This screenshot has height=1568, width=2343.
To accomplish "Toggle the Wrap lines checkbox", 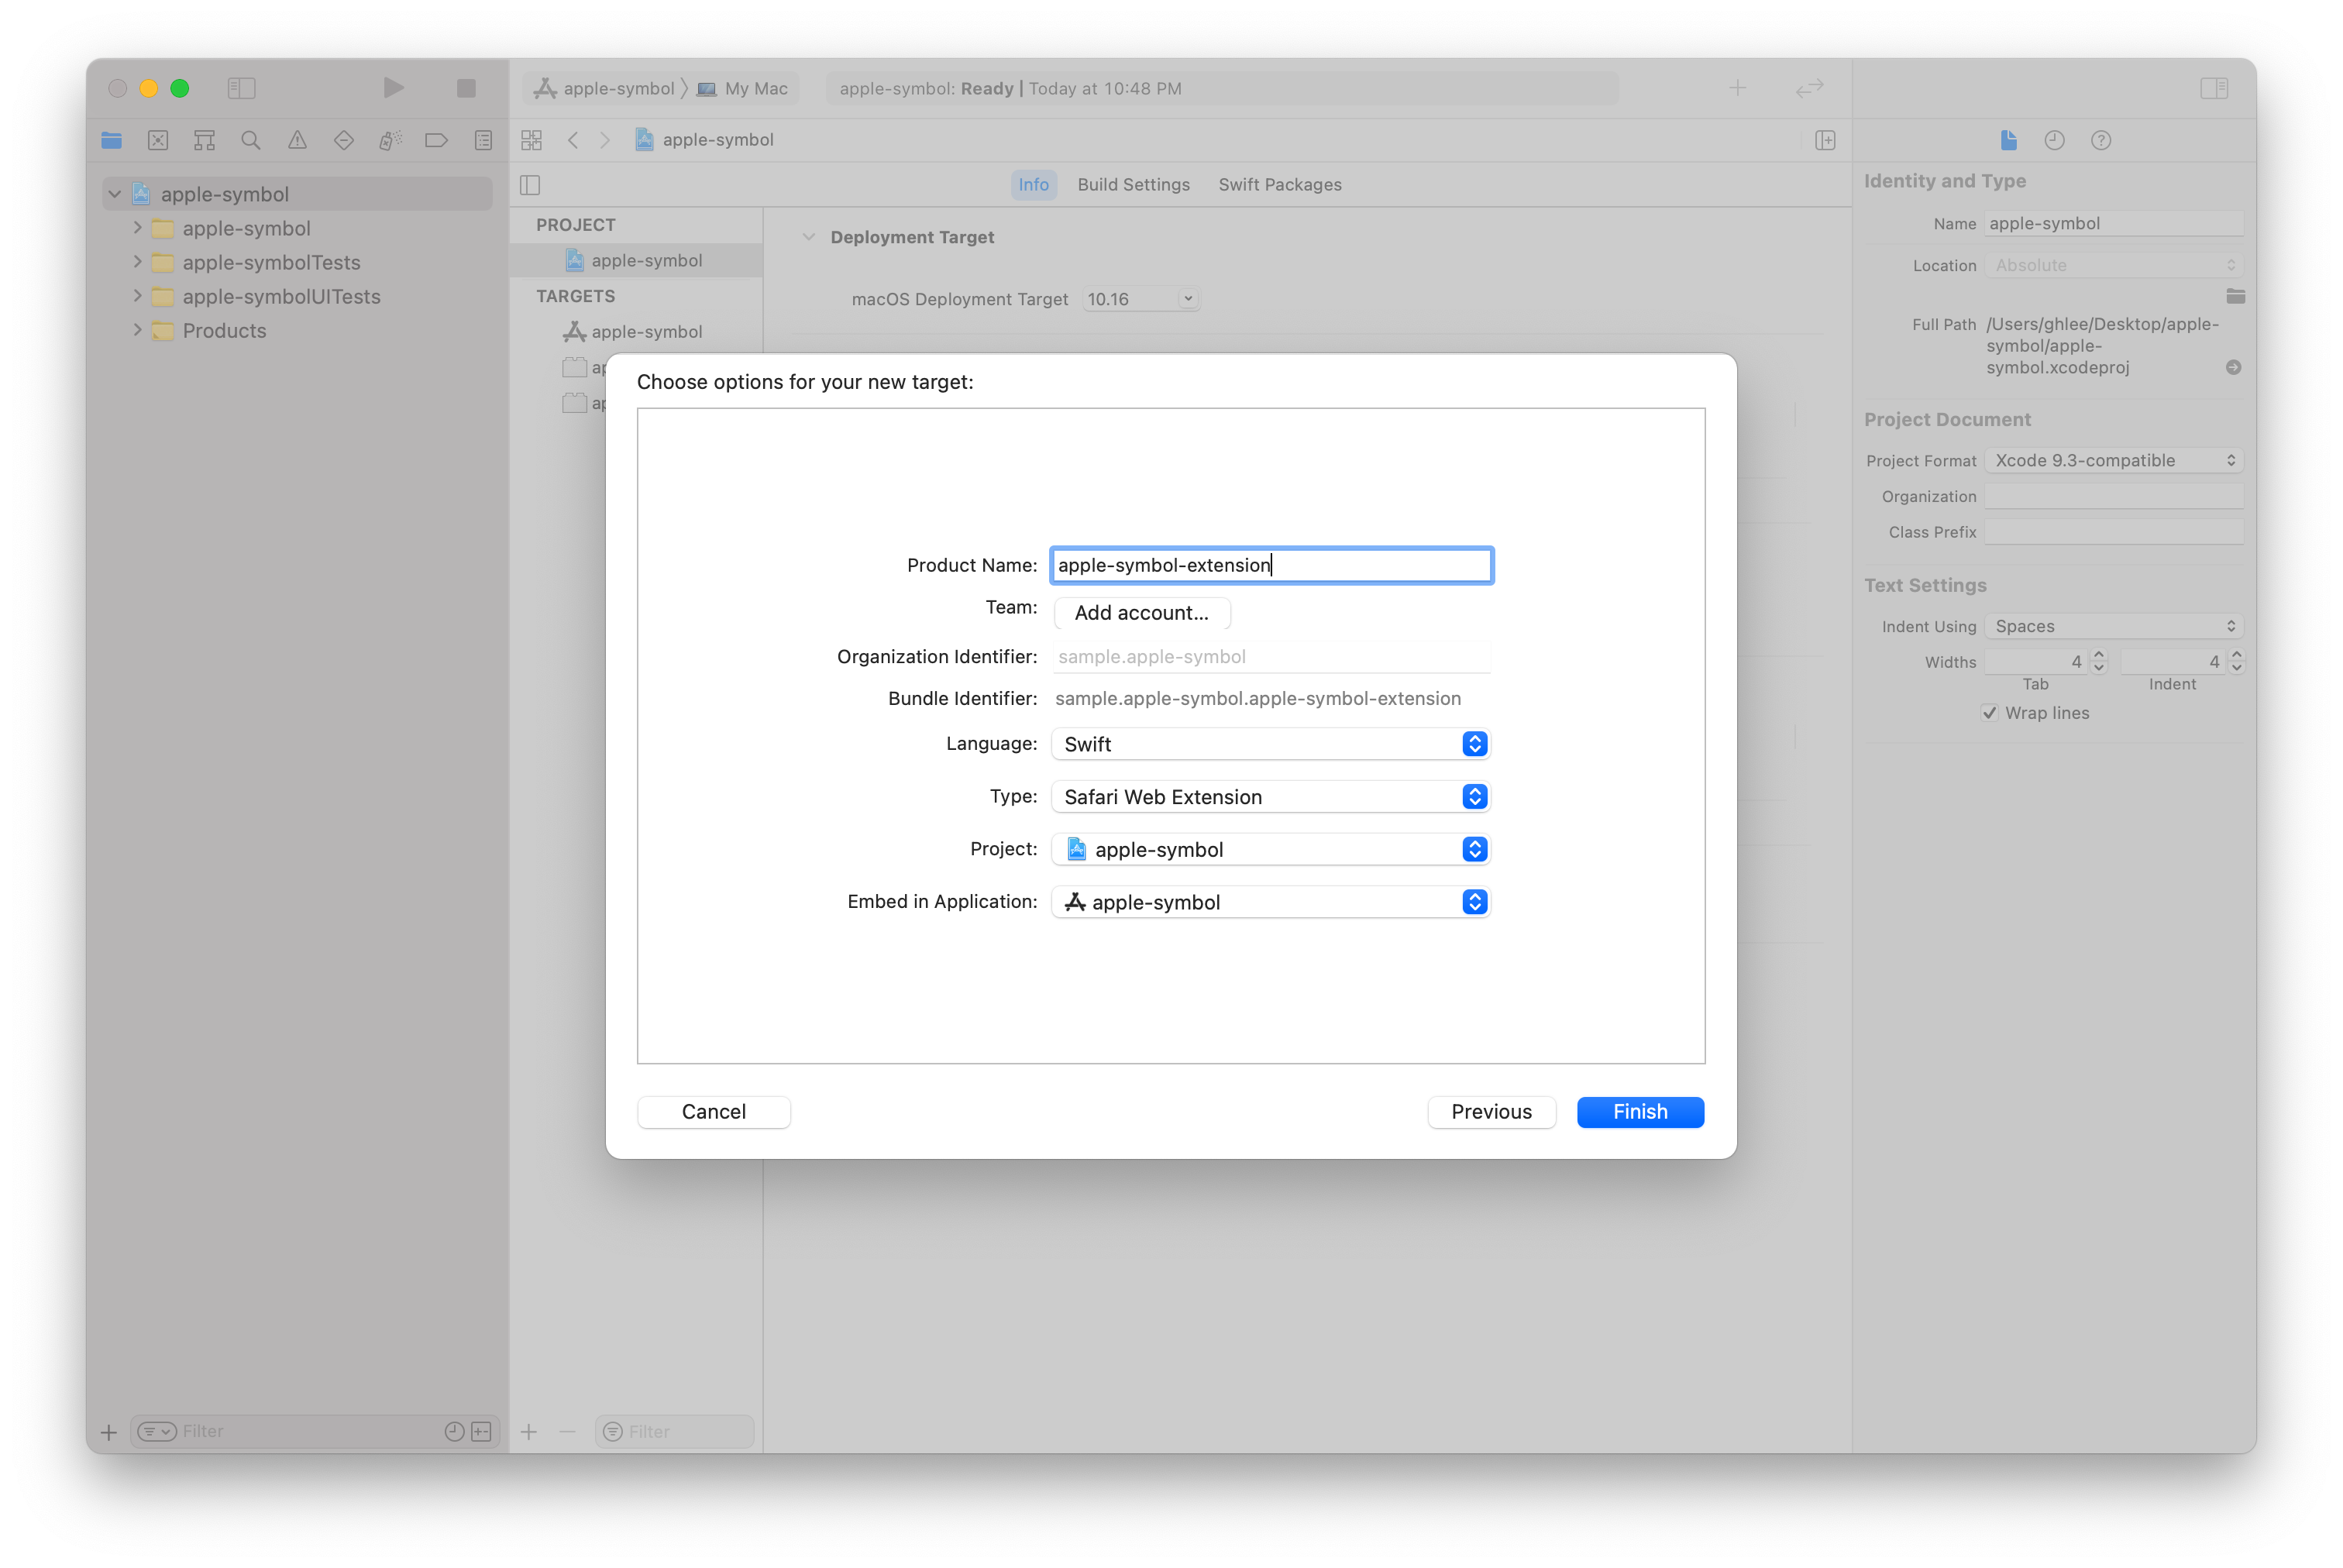I will [1990, 713].
